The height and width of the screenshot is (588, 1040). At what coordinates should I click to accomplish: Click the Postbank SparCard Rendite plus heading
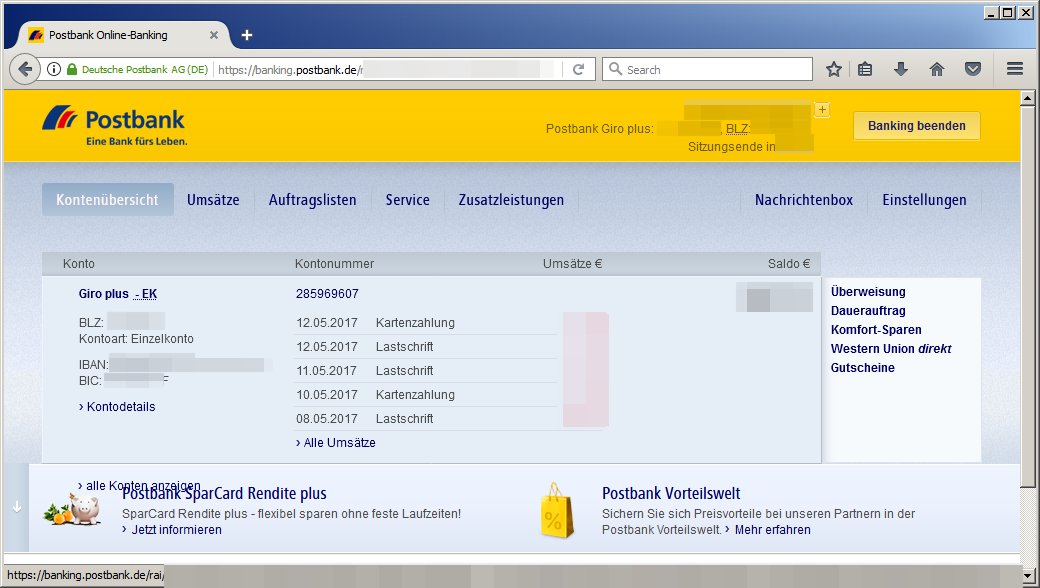point(224,493)
